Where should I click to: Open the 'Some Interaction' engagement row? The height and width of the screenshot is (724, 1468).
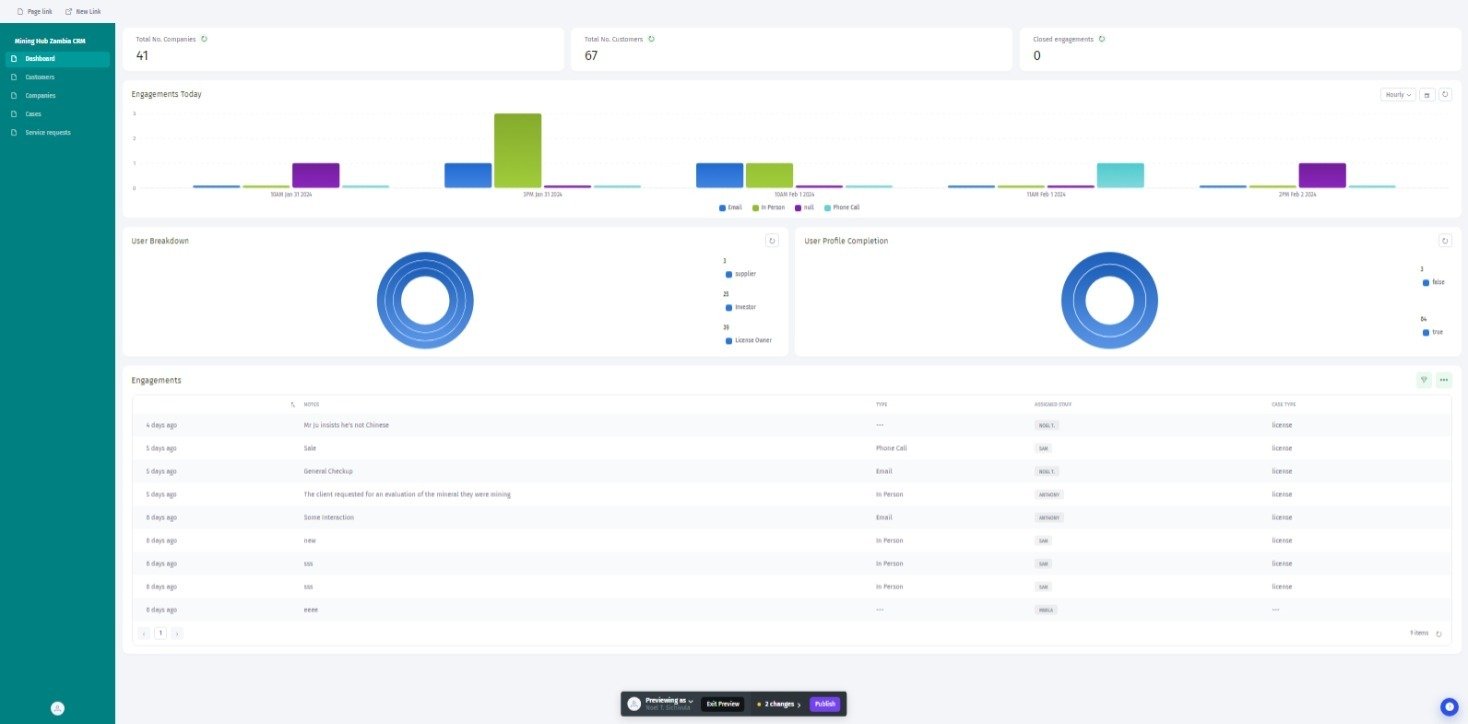tap(791, 517)
